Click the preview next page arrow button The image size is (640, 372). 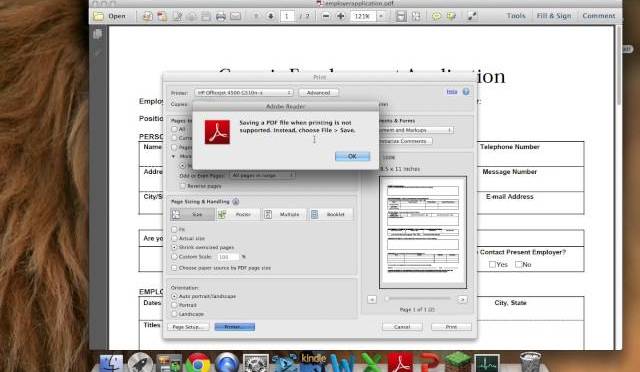pos(462,299)
